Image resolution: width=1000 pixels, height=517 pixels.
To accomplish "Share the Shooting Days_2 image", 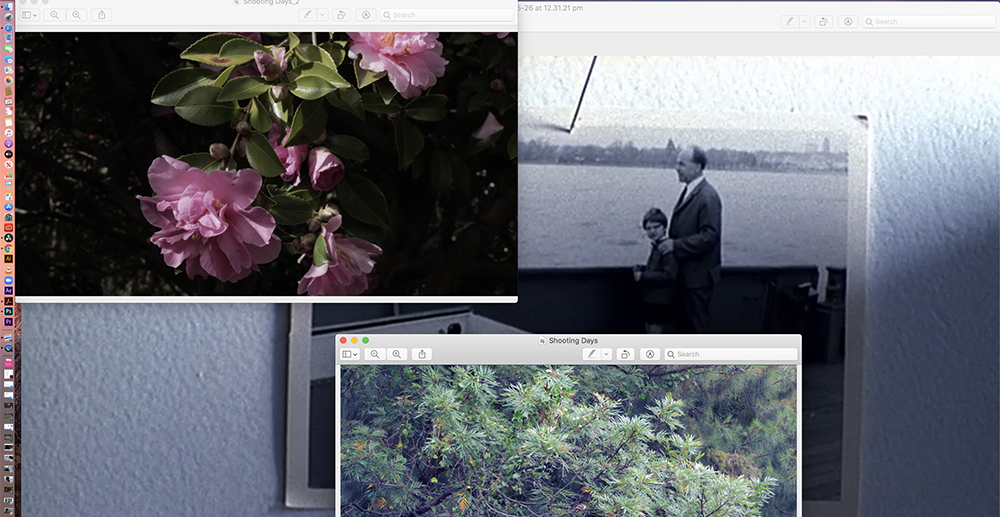I will pos(101,15).
